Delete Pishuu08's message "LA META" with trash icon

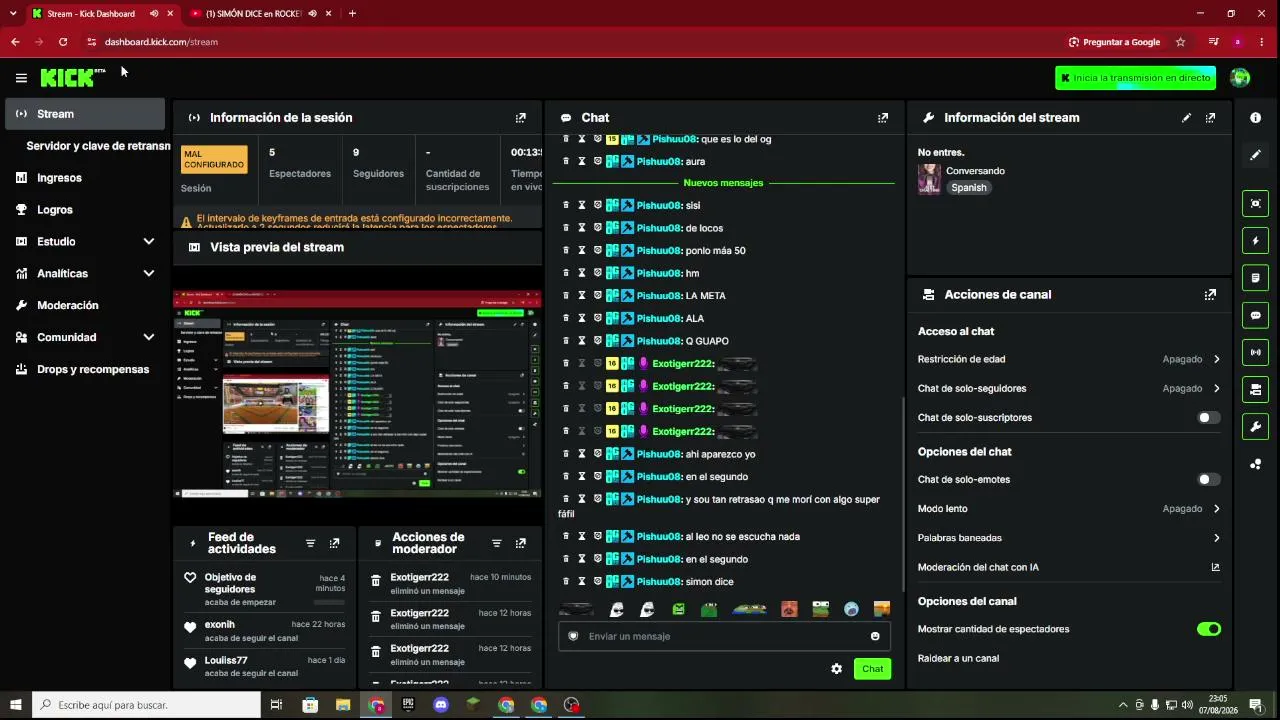pos(565,295)
